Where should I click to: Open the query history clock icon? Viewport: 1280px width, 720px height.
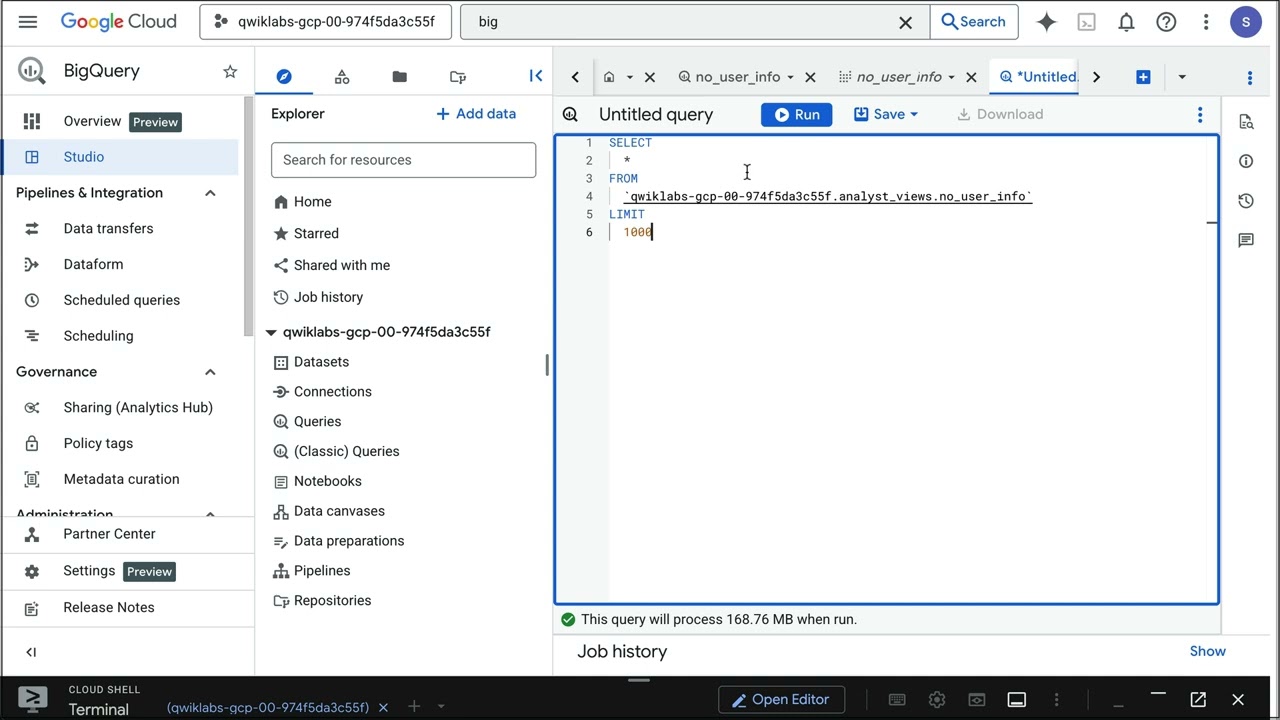pyautogui.click(x=1246, y=201)
